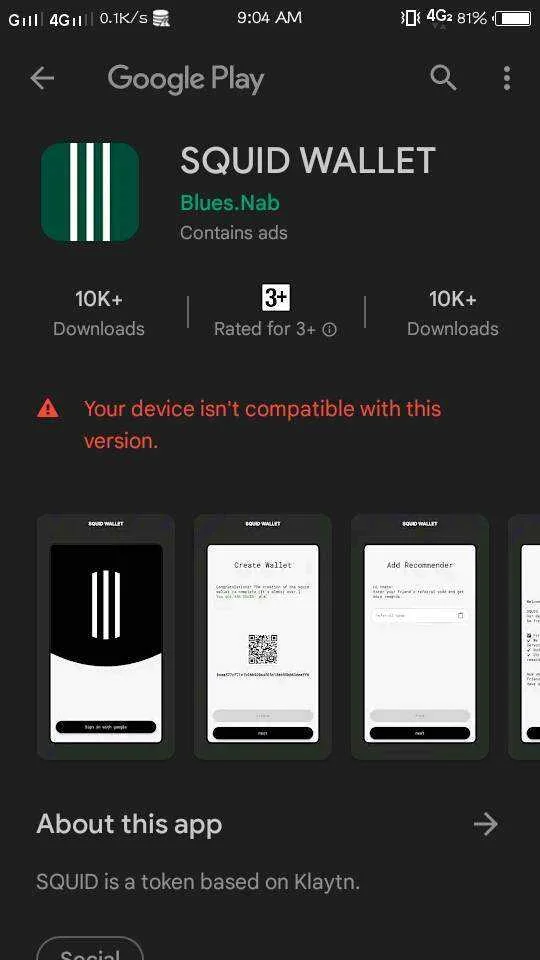Open the Add Recommender screenshot
This screenshot has width=540, height=960.
(419, 637)
